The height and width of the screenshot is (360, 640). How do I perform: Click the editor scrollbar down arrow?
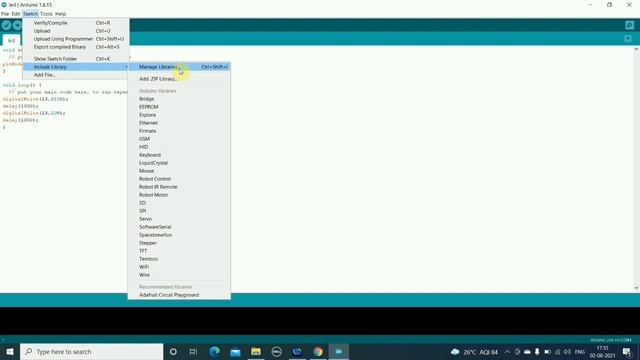[x=636, y=288]
